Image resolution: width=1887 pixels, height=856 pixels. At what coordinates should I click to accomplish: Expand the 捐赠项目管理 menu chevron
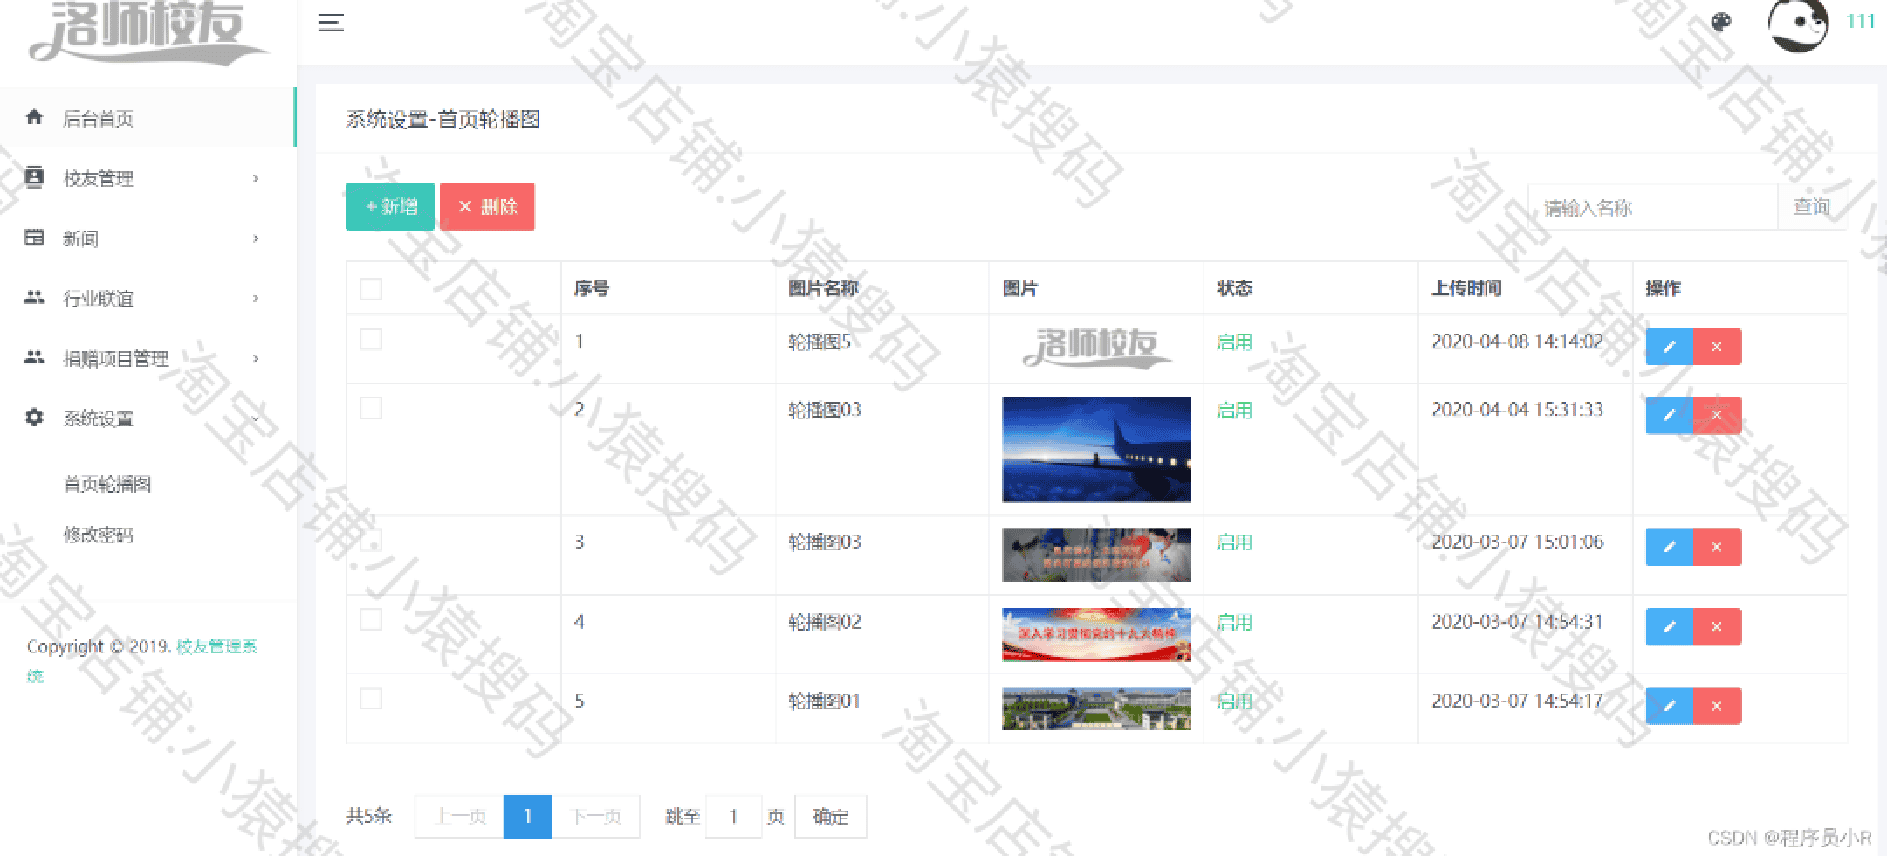tap(256, 359)
